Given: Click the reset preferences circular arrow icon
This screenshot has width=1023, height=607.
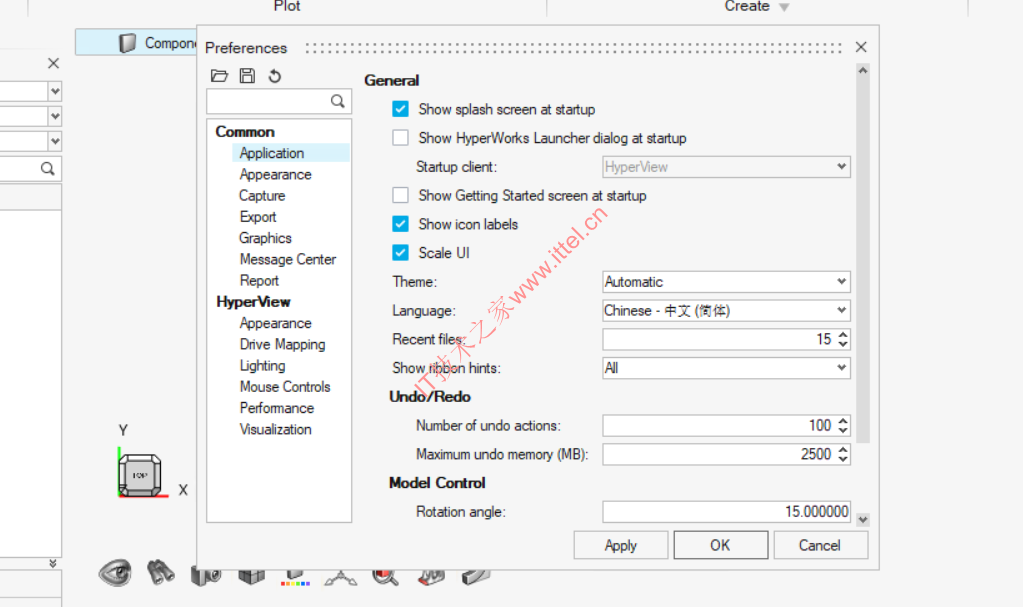Looking at the screenshot, I should (x=274, y=76).
